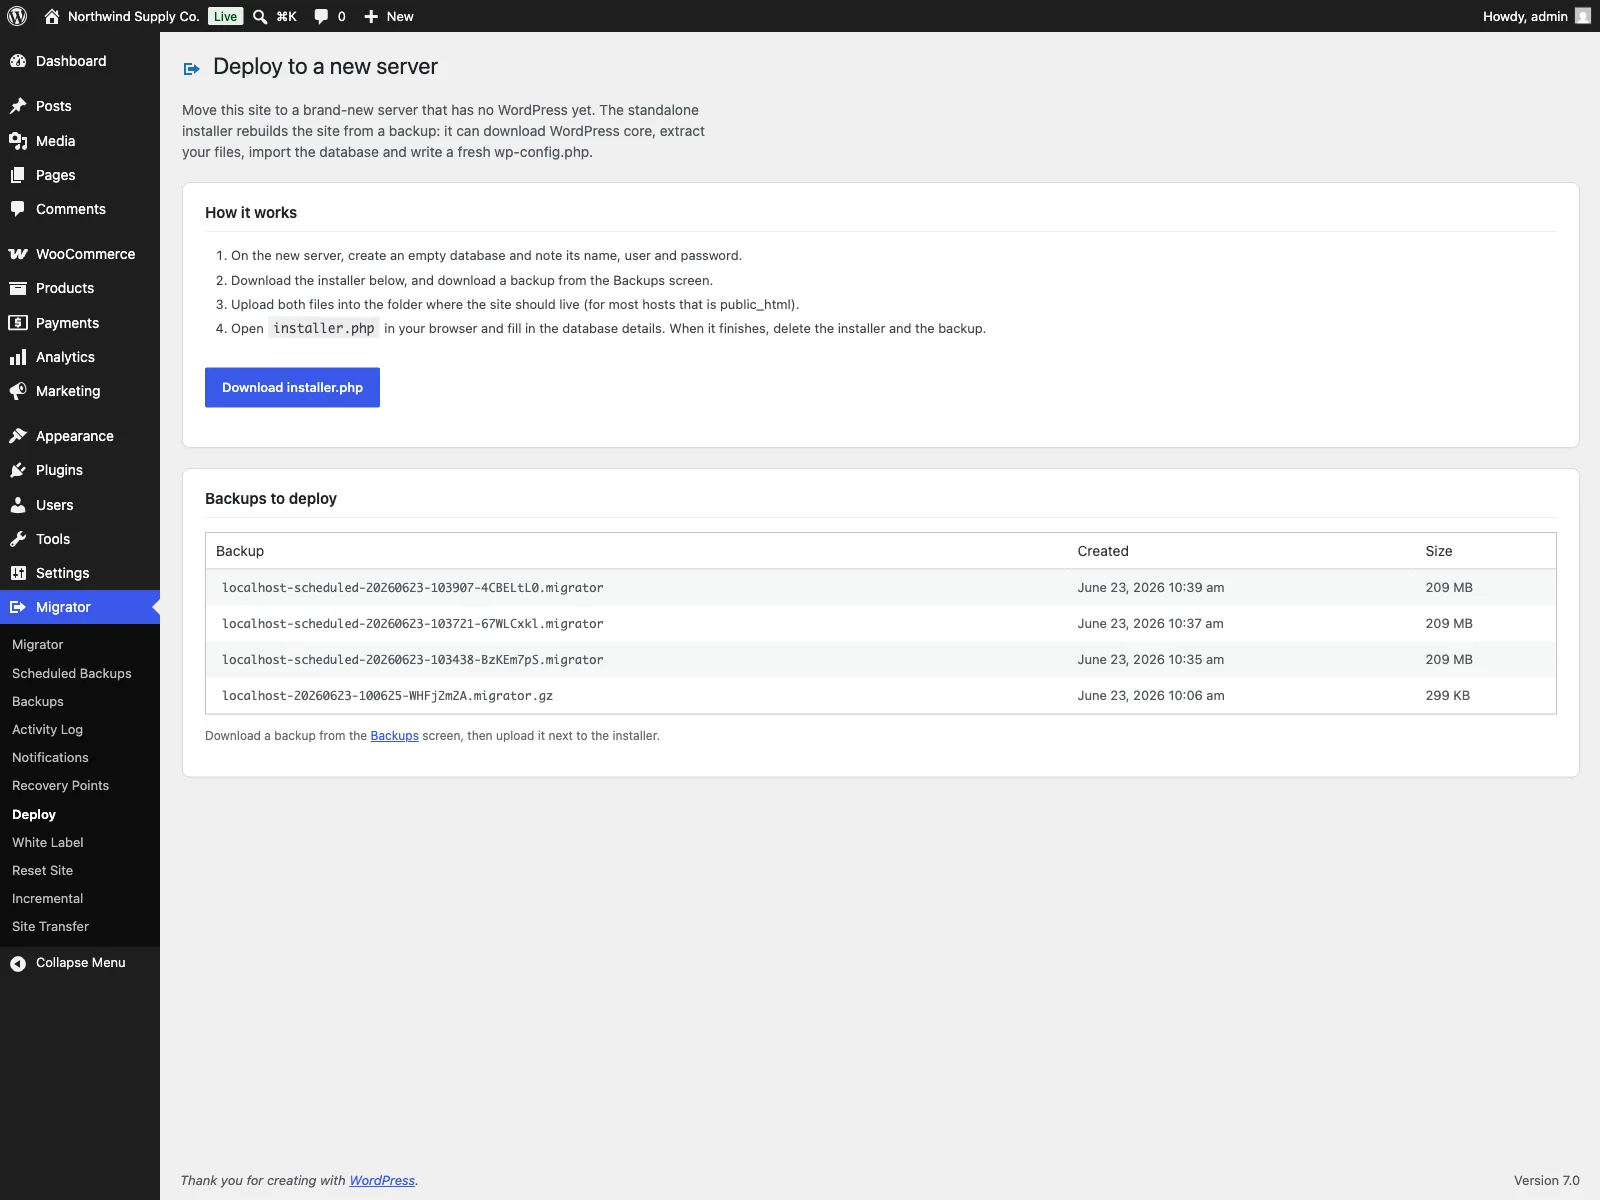This screenshot has width=1600, height=1200.
Task: Click the Version 7.0 footer text
Action: 1547,1181
